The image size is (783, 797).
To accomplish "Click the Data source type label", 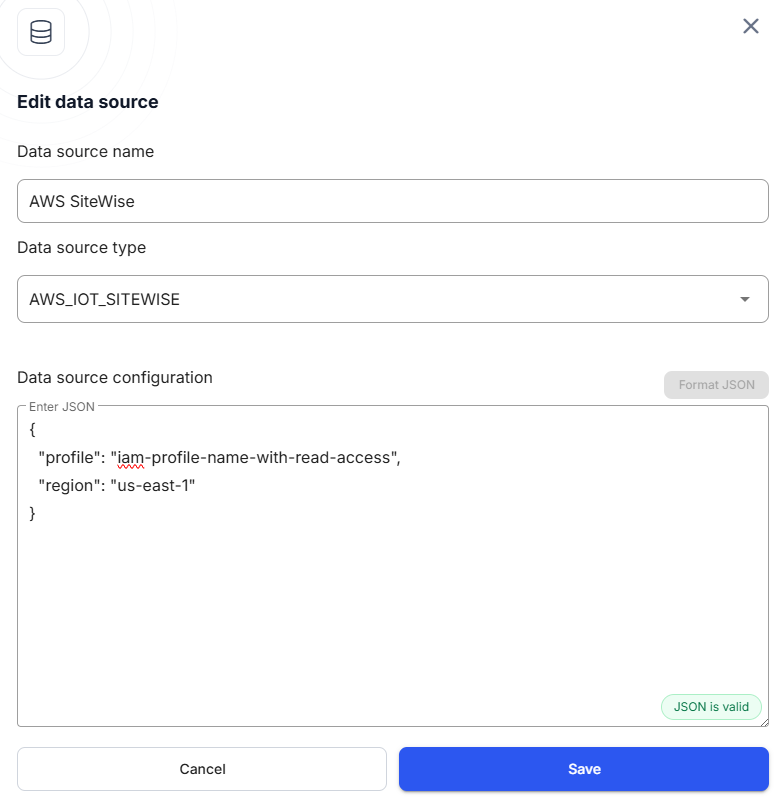I will pos(81,247).
